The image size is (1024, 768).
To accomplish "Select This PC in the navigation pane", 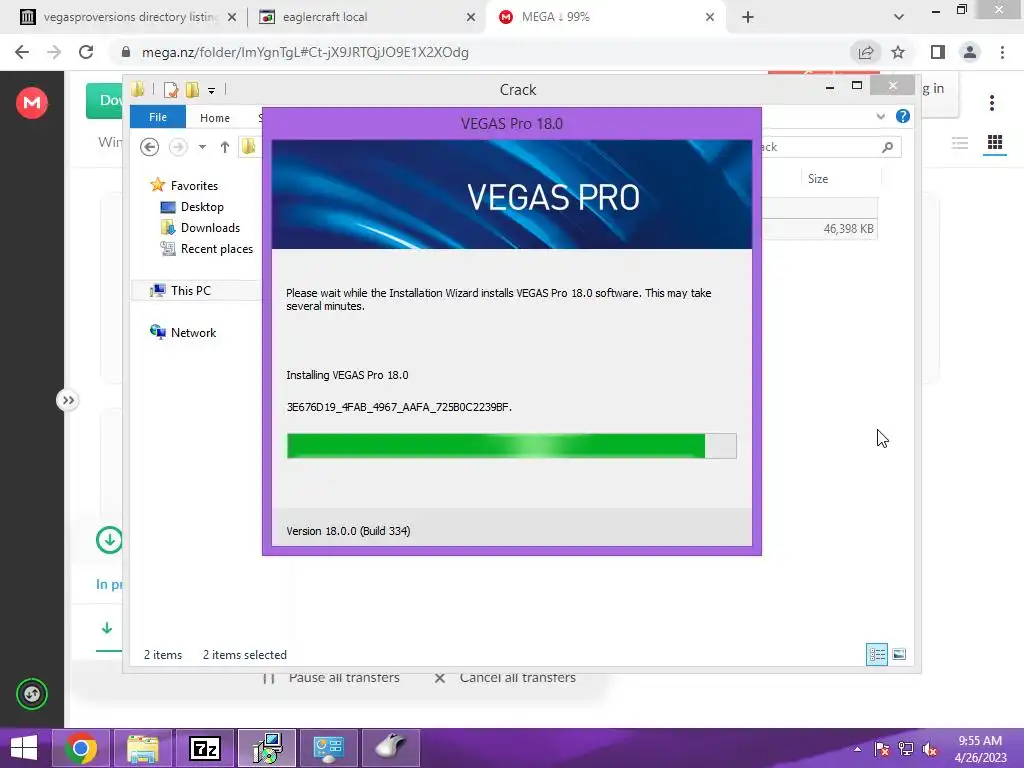I will tap(191, 290).
